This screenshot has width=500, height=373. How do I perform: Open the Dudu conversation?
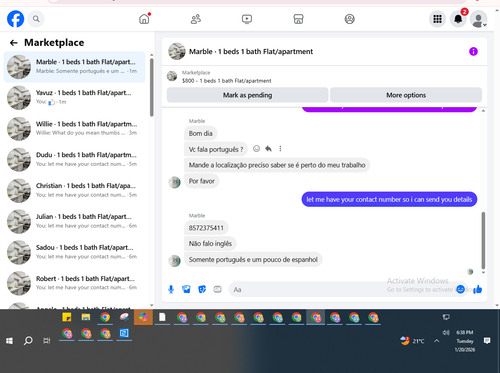pyautogui.click(x=74, y=159)
